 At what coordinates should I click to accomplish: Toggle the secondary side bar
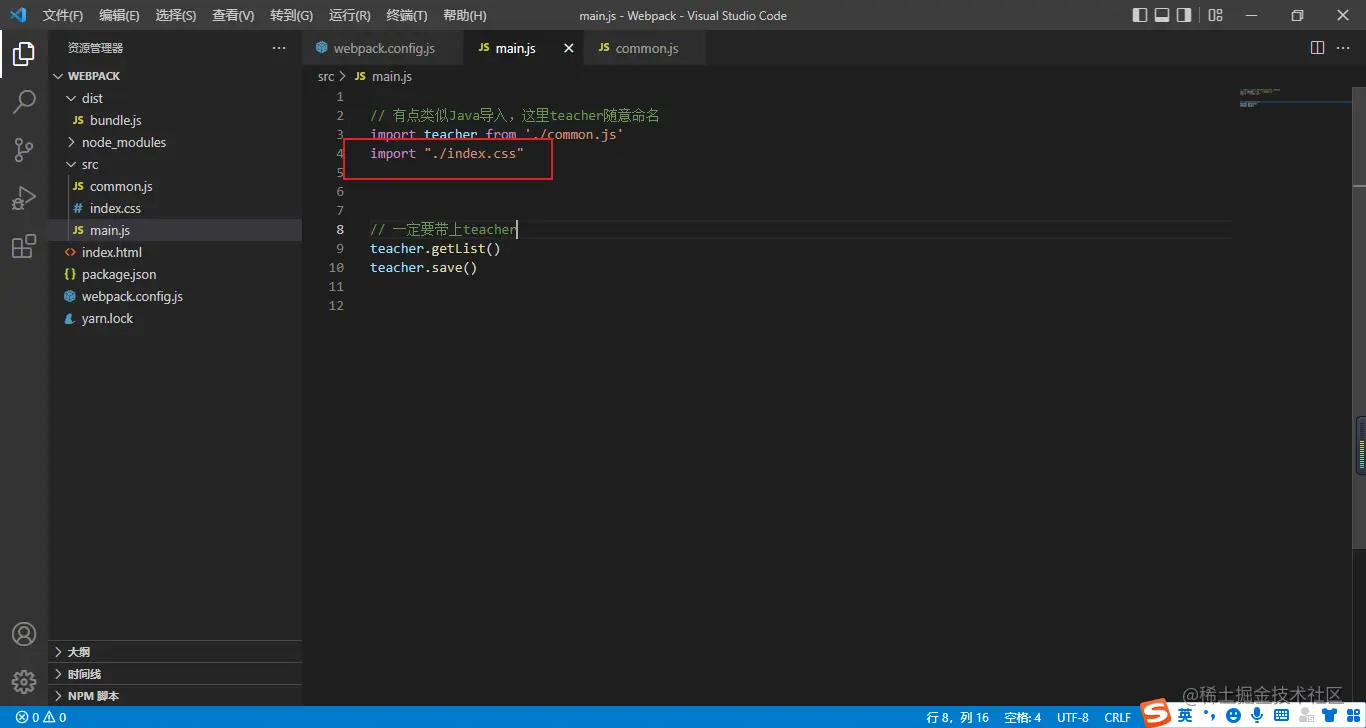click(x=1184, y=15)
